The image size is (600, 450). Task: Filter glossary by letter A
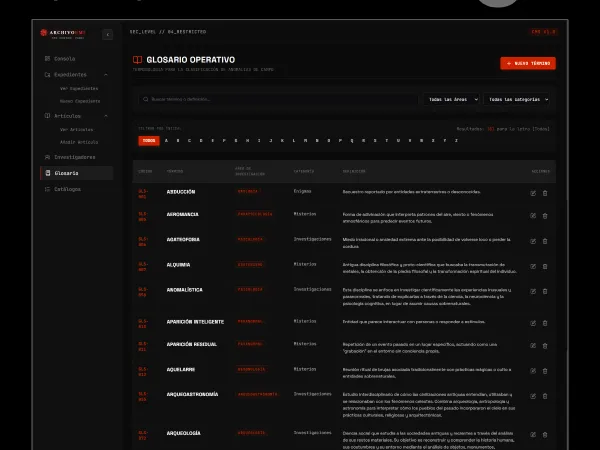point(166,140)
